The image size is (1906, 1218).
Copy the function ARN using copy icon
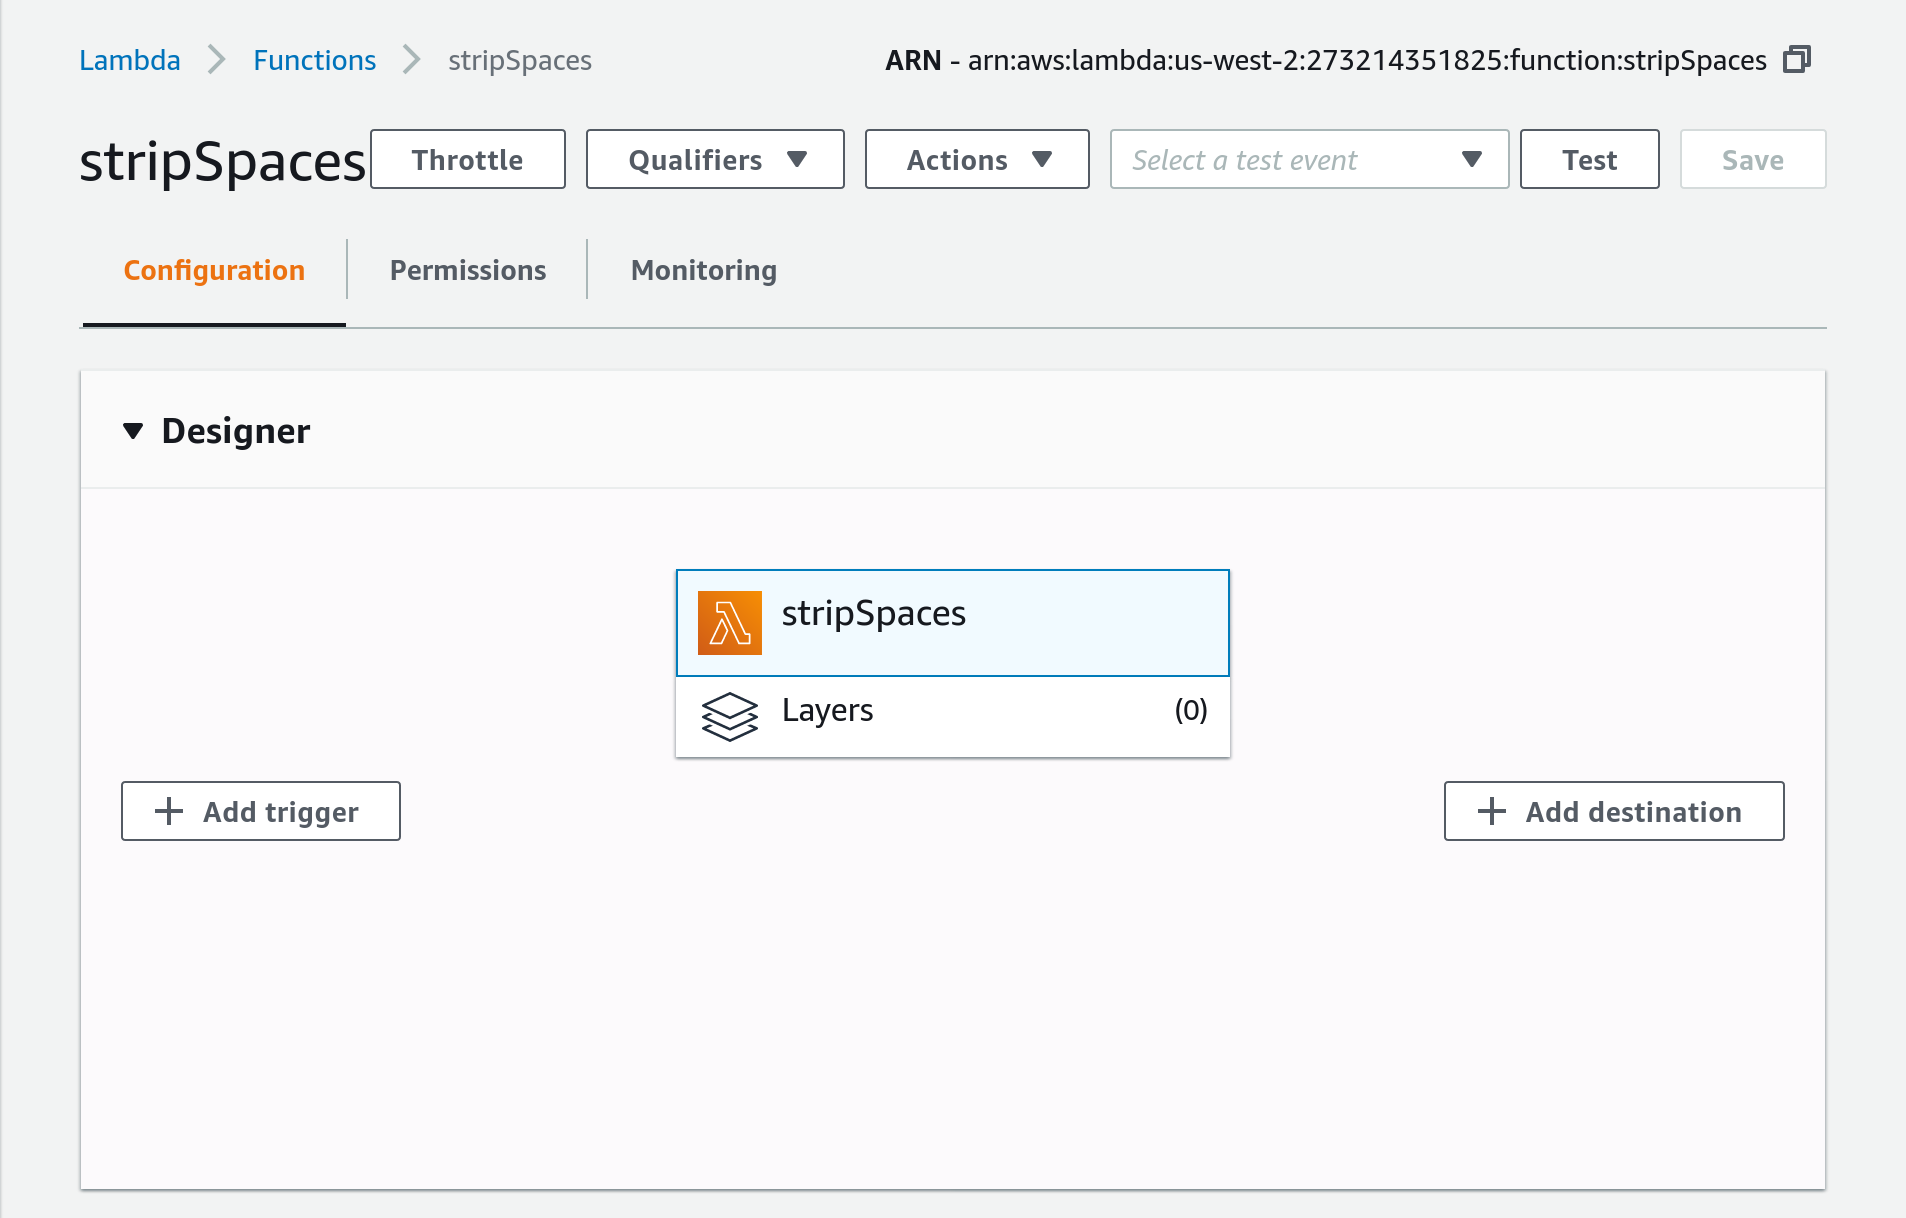(1796, 60)
